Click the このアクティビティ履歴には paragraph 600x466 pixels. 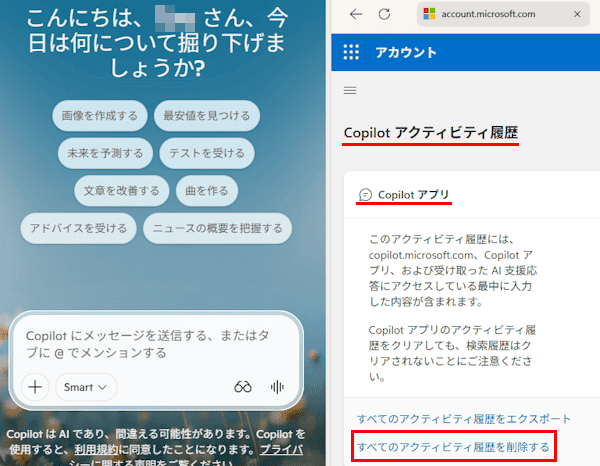click(x=453, y=270)
